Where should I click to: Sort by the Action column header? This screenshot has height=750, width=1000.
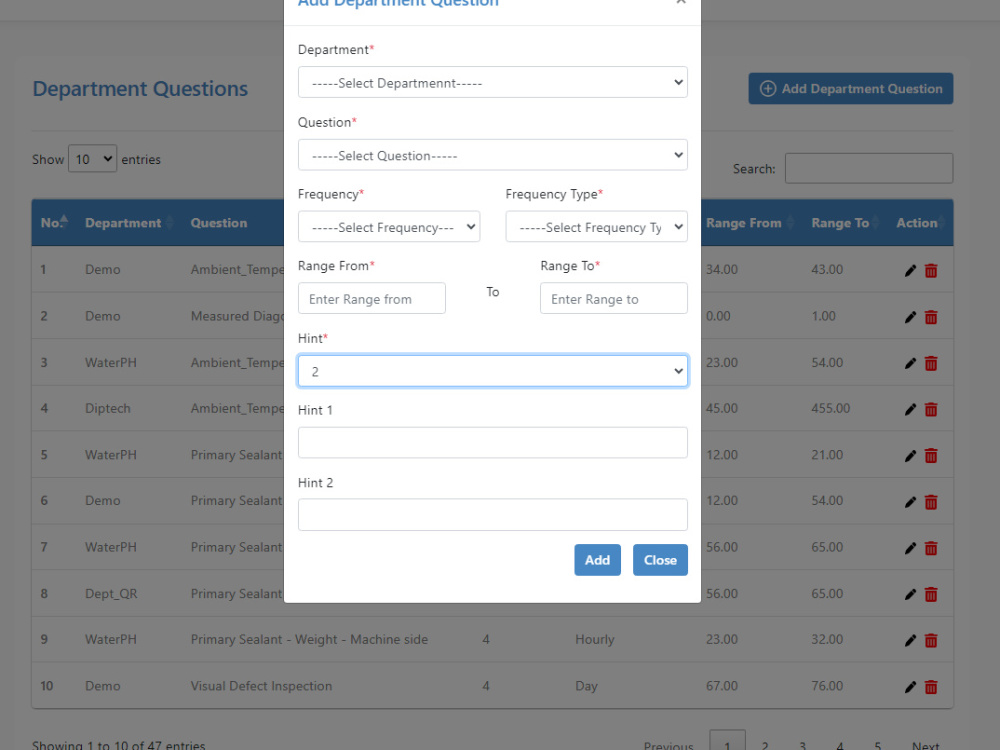point(921,223)
